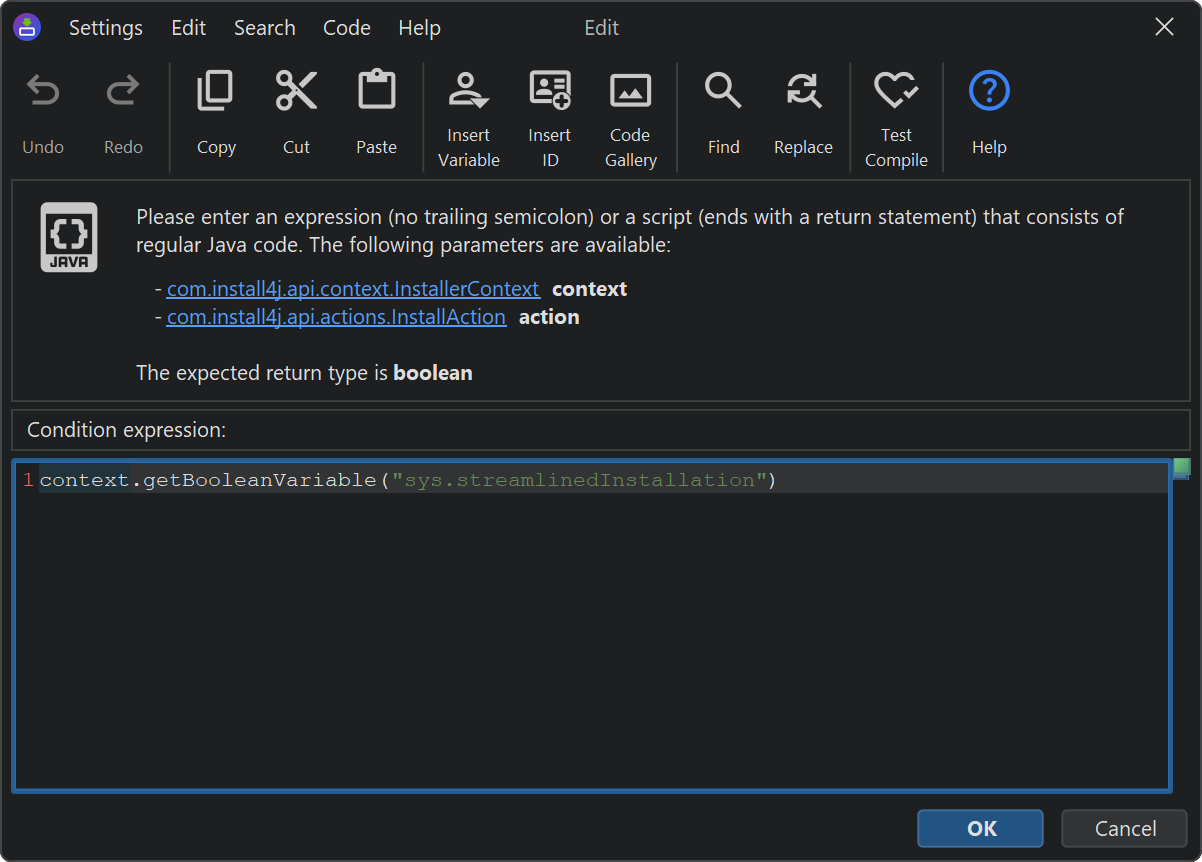
Task: Cancel the edit dialog
Action: point(1124,828)
